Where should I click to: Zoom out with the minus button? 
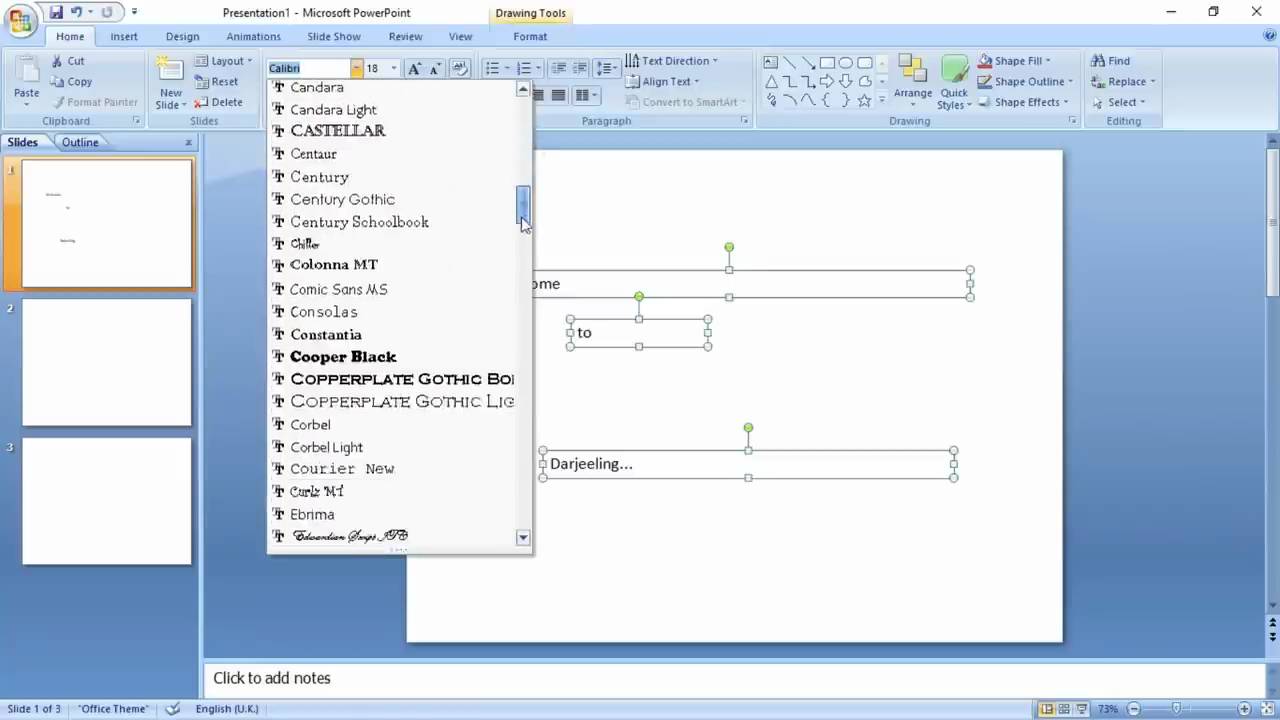1133,709
